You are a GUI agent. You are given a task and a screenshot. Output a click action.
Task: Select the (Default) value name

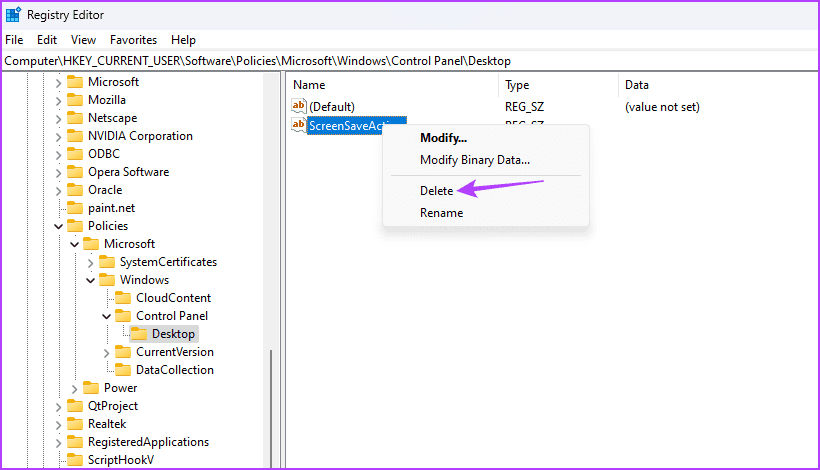[332, 107]
